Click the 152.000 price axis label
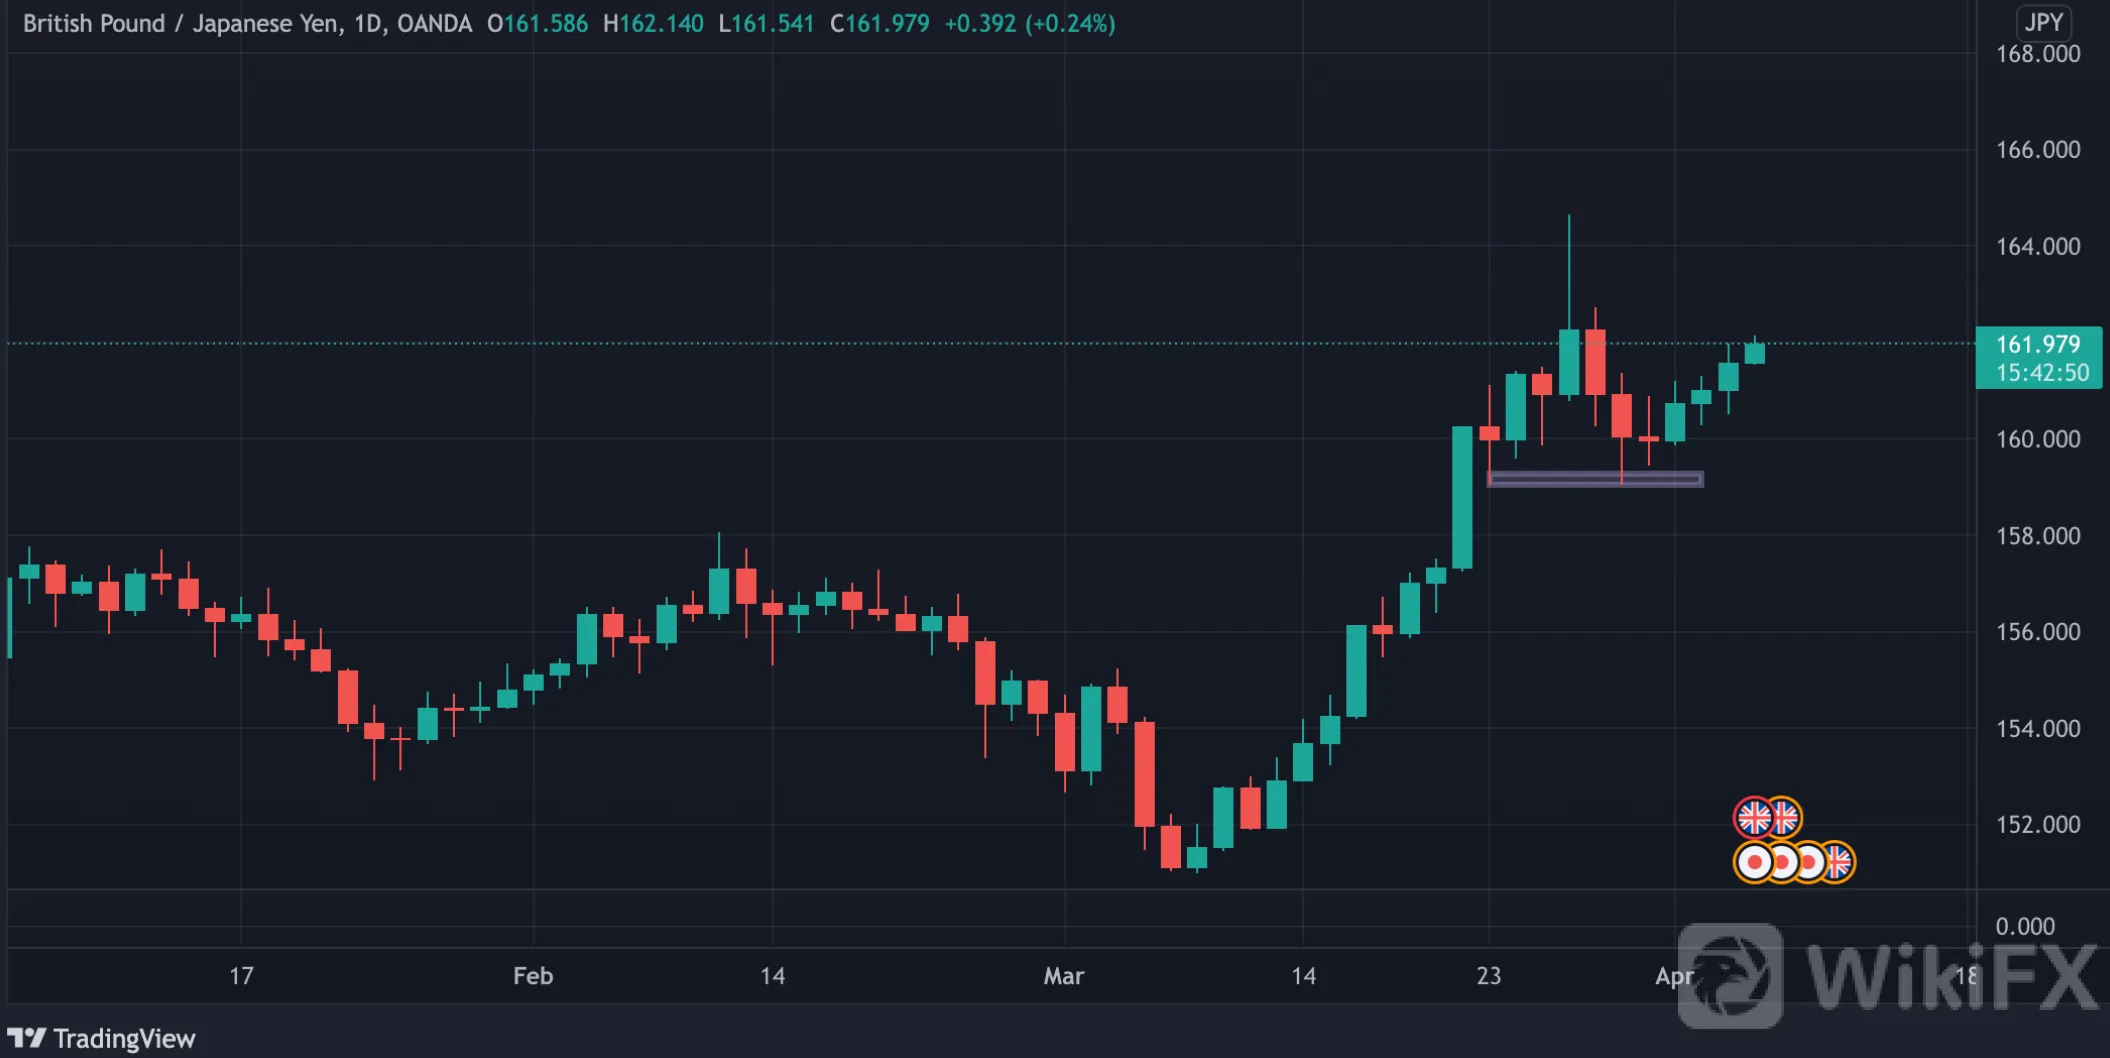The image size is (2110, 1058). 2038,825
